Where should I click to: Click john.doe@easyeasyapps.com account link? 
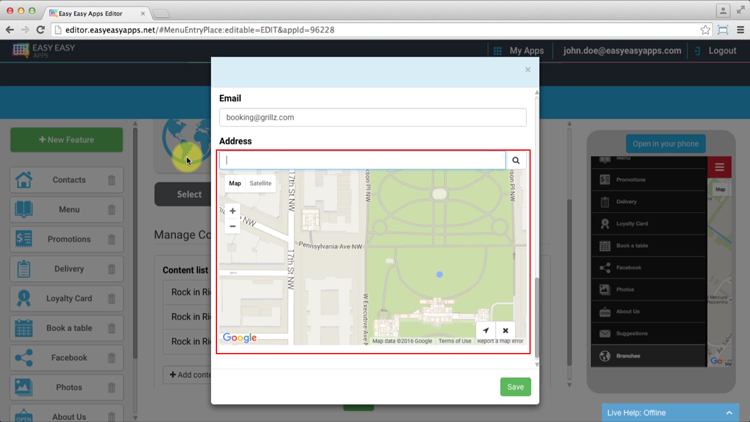click(622, 51)
